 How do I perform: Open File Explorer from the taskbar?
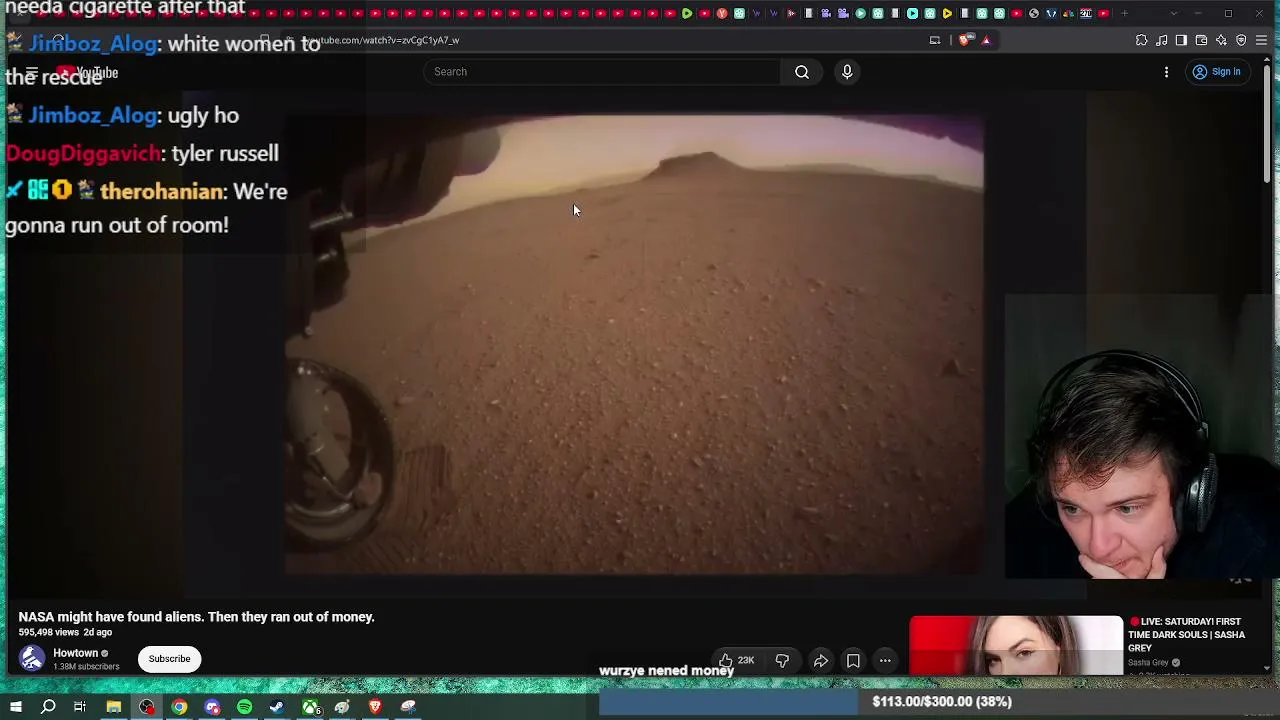click(x=114, y=707)
